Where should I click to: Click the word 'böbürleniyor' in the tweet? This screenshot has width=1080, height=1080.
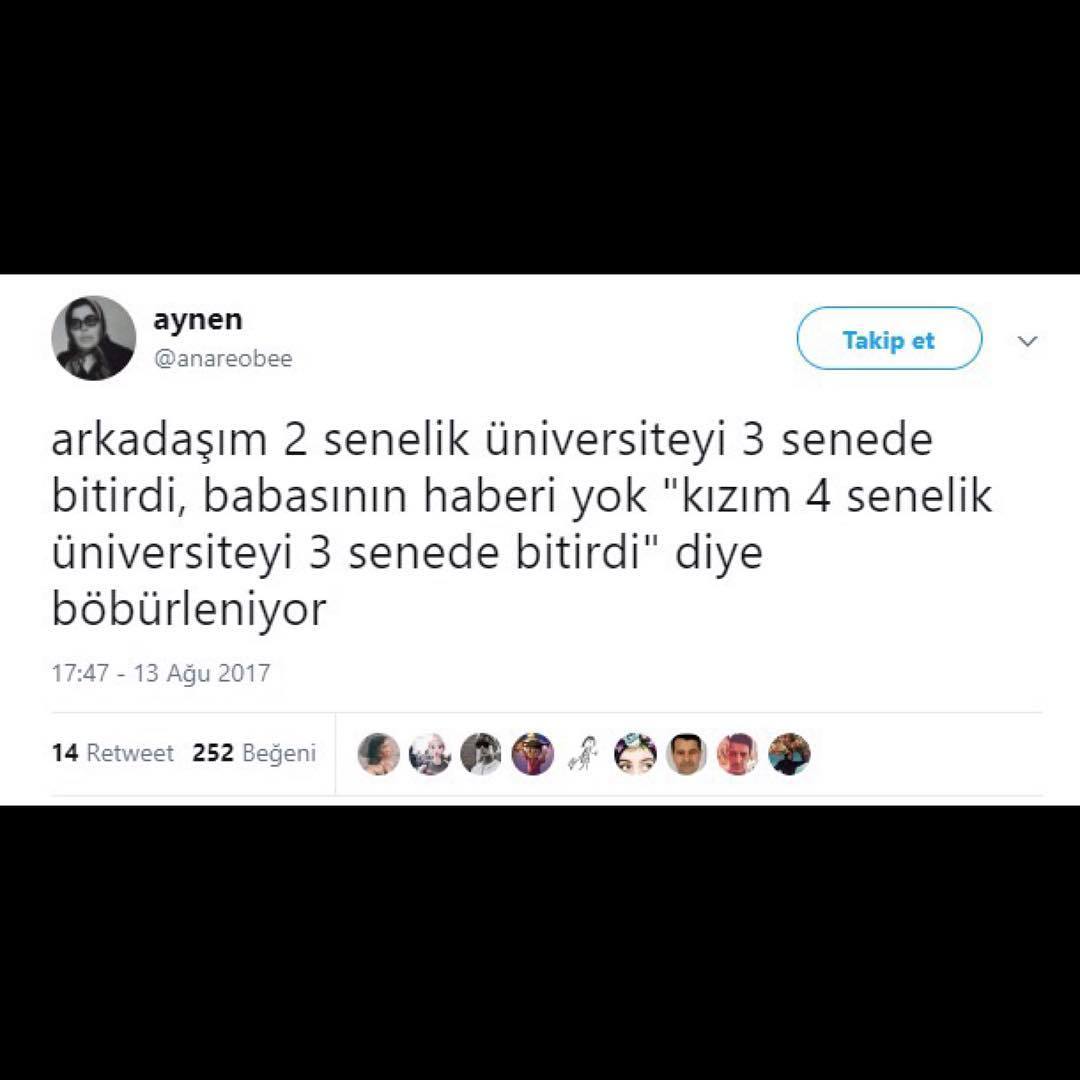(189, 609)
